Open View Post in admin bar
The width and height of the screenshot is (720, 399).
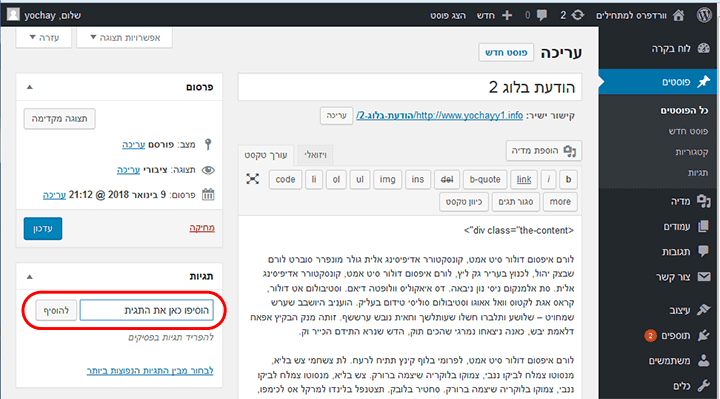(x=448, y=15)
